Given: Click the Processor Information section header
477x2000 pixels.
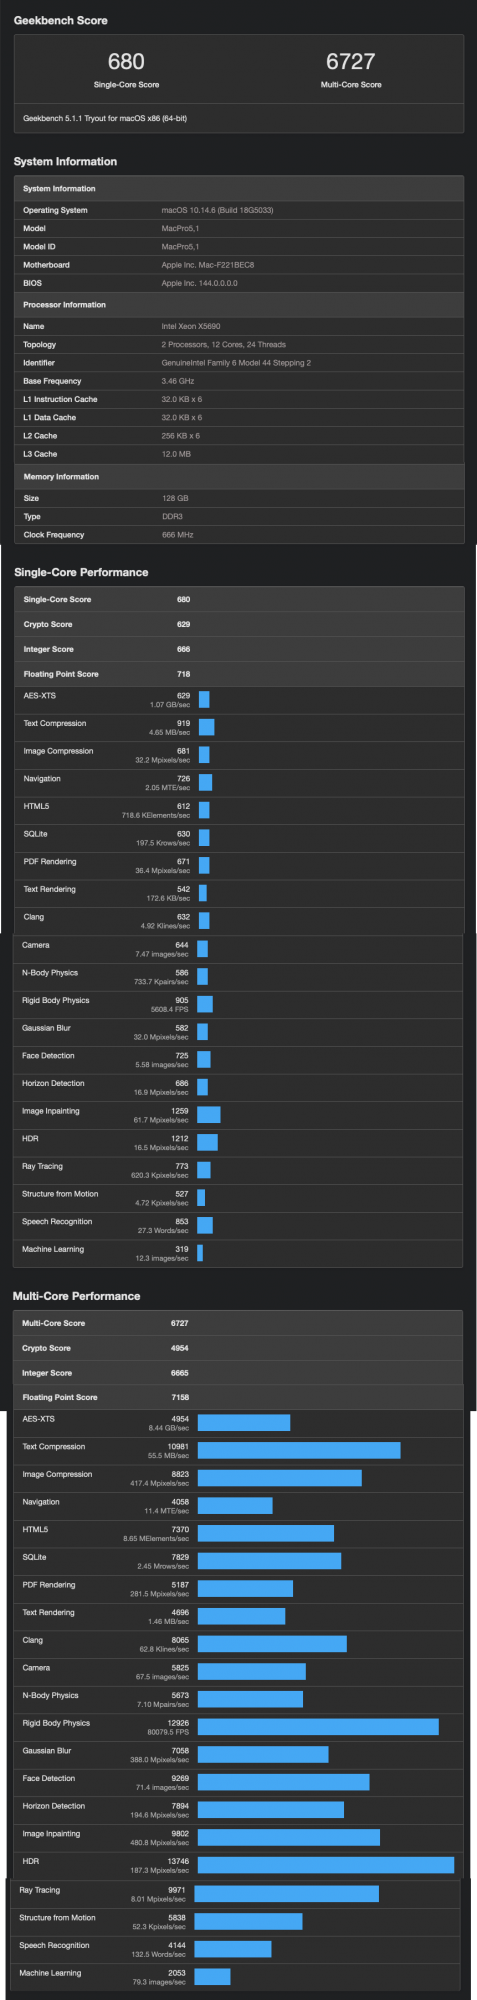Looking at the screenshot, I should [239, 304].
